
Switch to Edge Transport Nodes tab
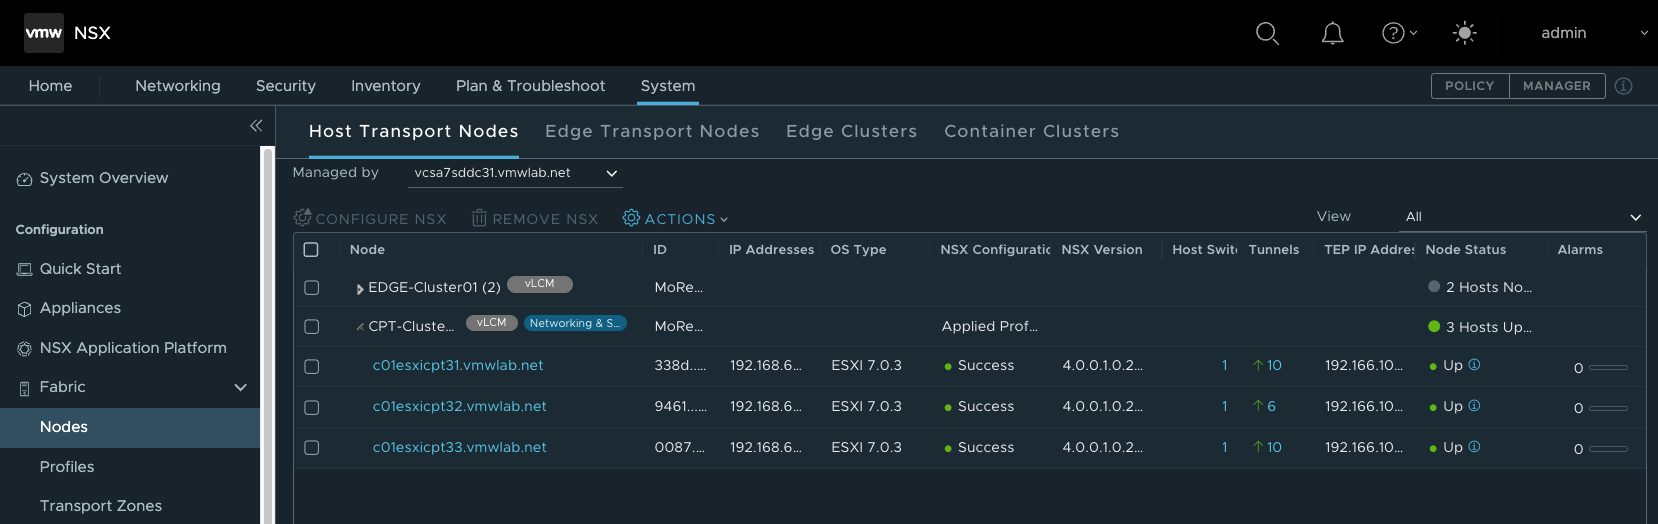(x=652, y=131)
